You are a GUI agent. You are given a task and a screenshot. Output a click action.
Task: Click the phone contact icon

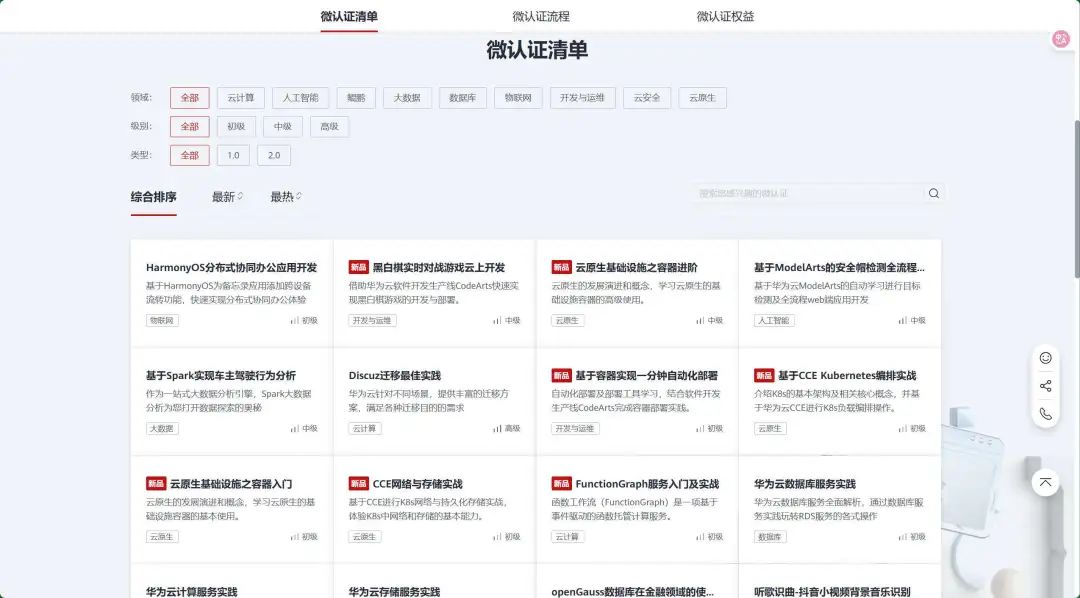pos(1046,414)
